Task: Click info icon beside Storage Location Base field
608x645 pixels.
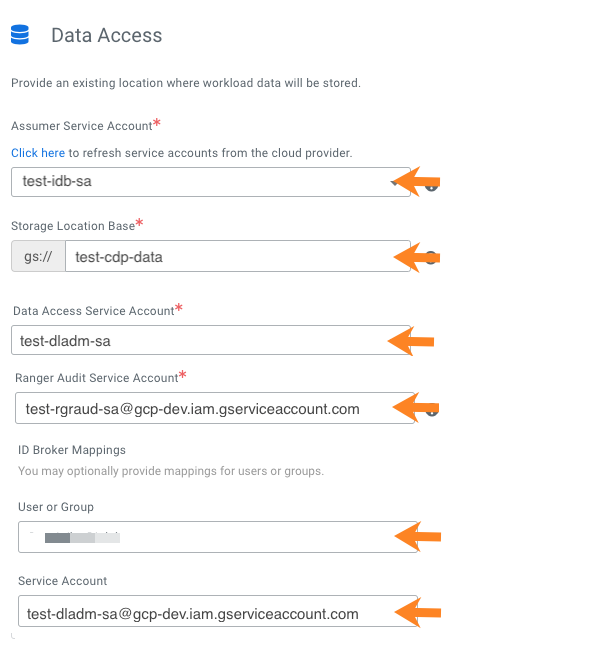Action: coord(433,257)
